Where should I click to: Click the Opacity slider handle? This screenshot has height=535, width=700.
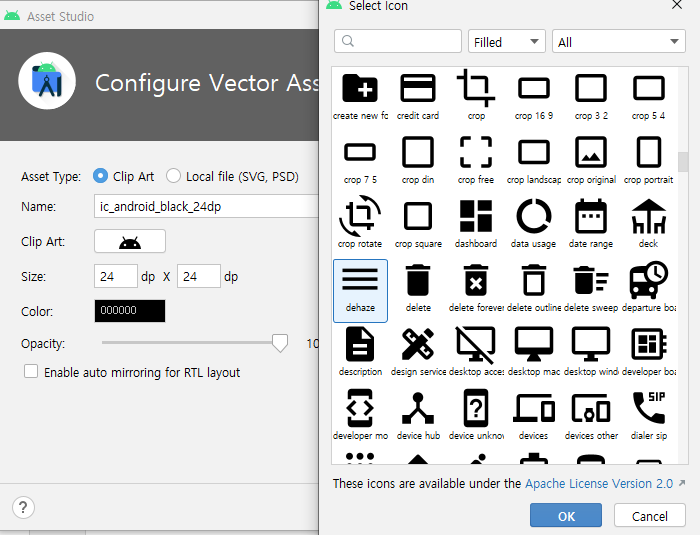tap(280, 343)
